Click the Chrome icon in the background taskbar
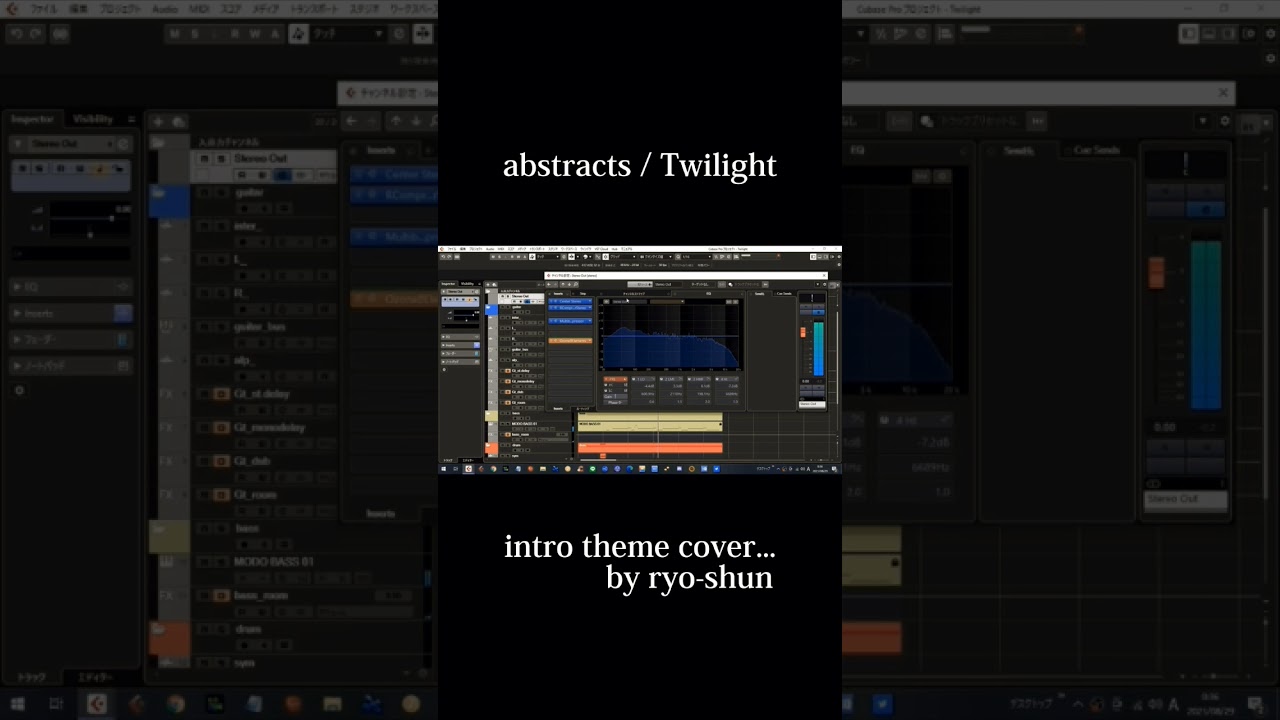This screenshot has width=1280, height=720. tap(176, 704)
